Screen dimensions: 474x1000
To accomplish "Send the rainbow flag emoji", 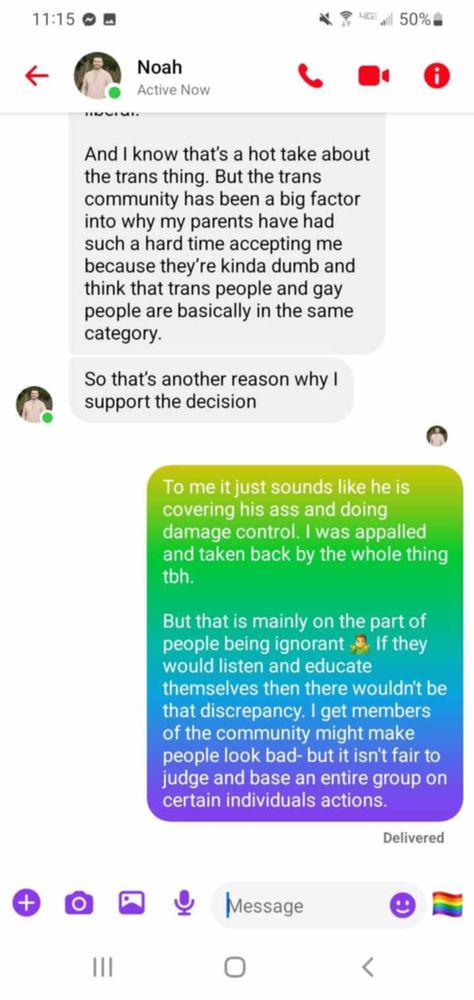I will tap(448, 904).
